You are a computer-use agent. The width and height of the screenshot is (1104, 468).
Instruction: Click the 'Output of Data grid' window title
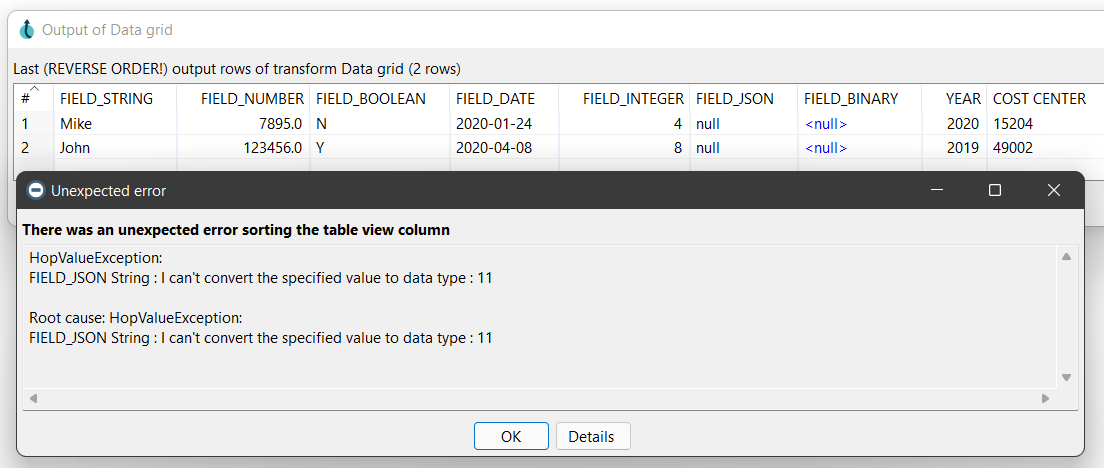point(107,30)
